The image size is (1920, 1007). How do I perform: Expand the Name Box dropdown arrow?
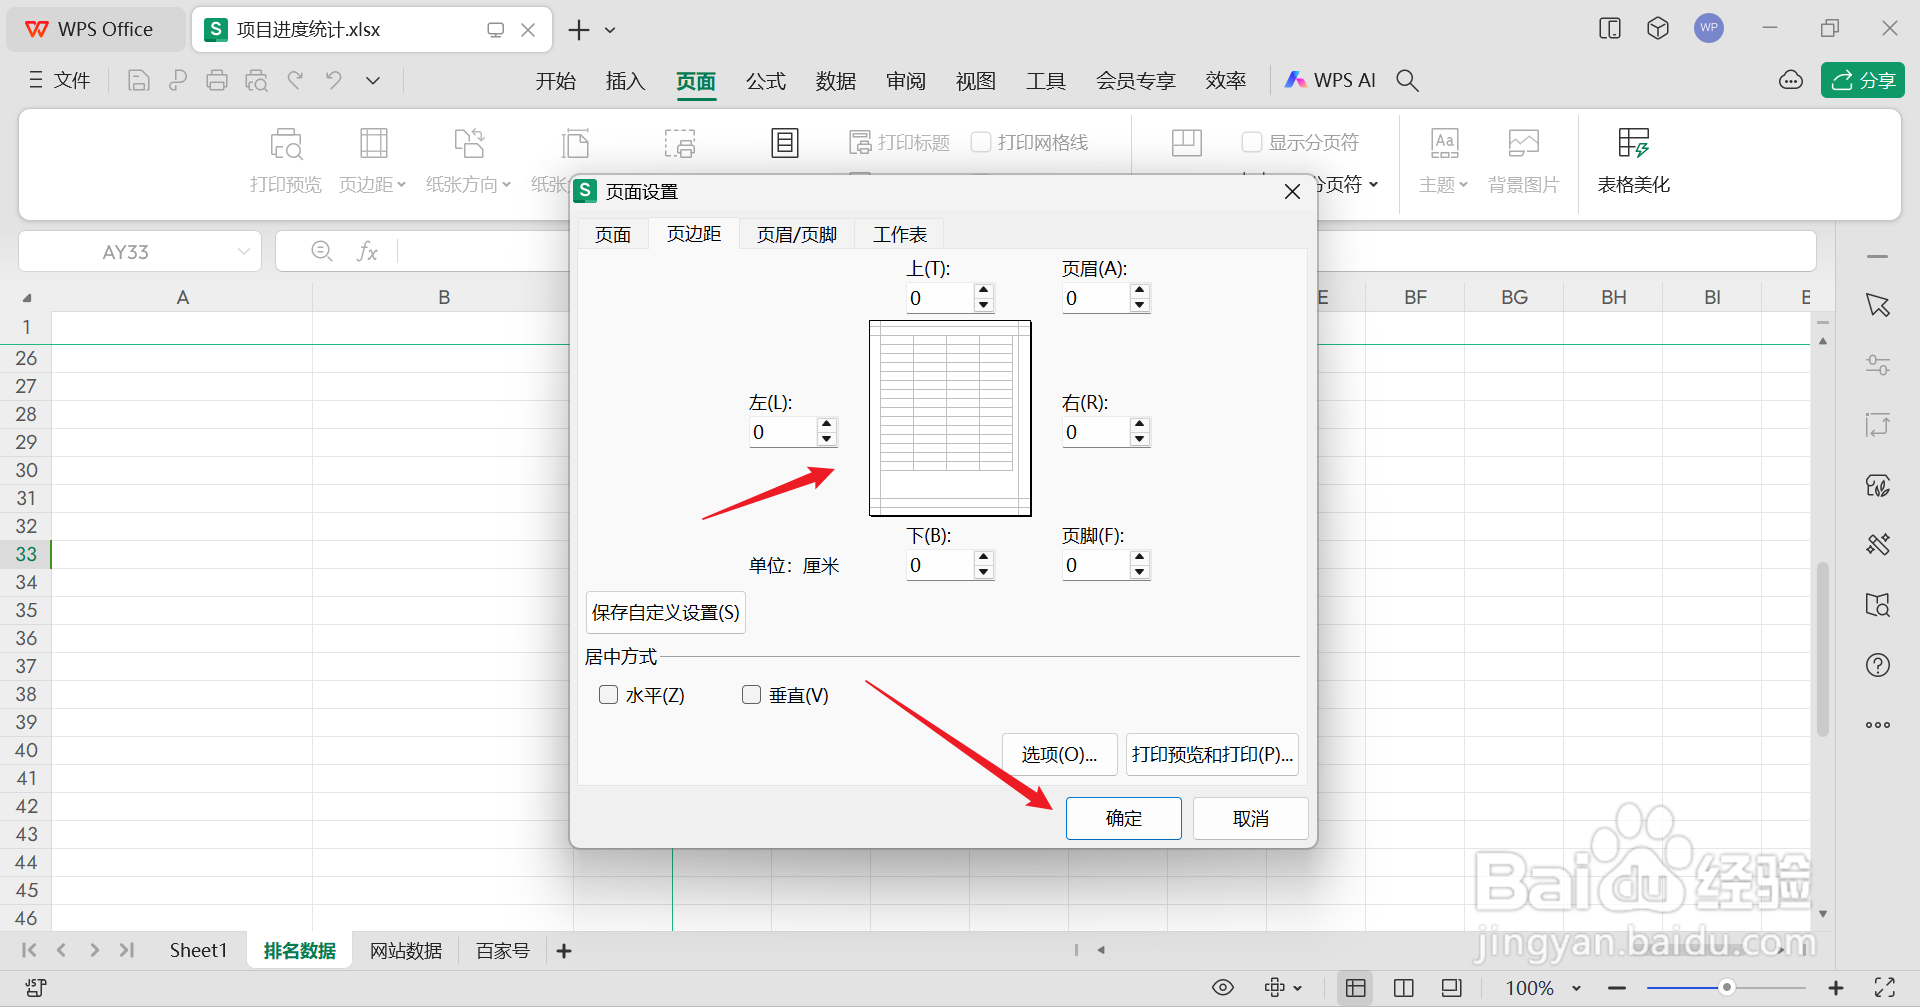[x=243, y=252]
